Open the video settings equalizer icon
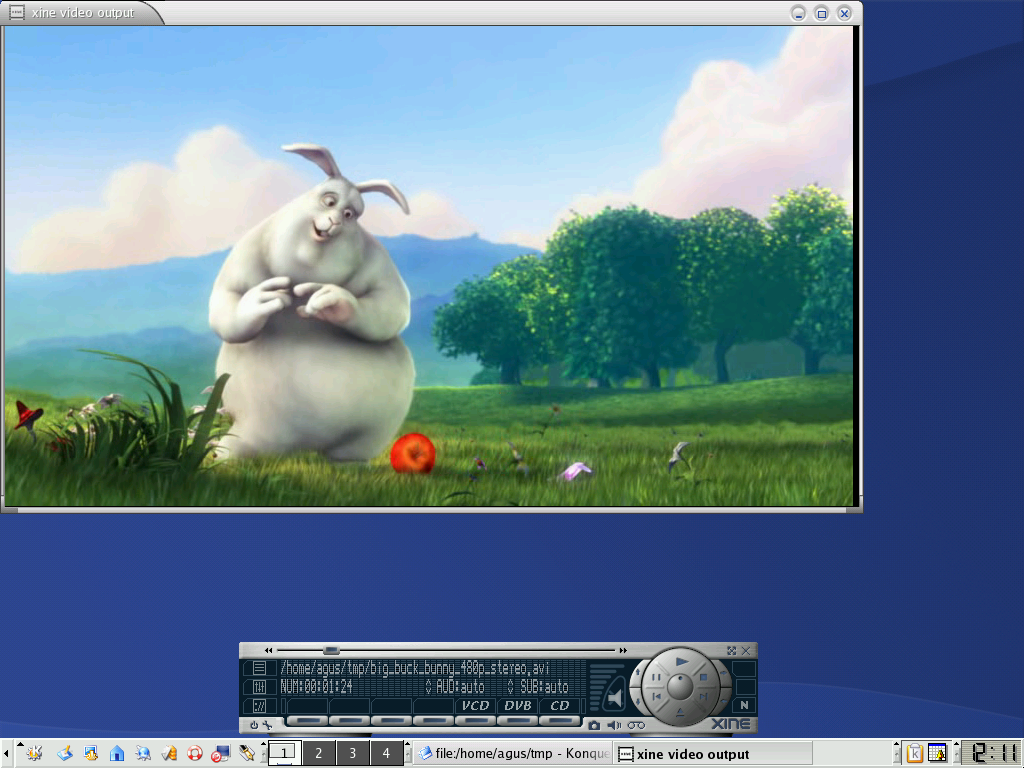 tap(259, 687)
